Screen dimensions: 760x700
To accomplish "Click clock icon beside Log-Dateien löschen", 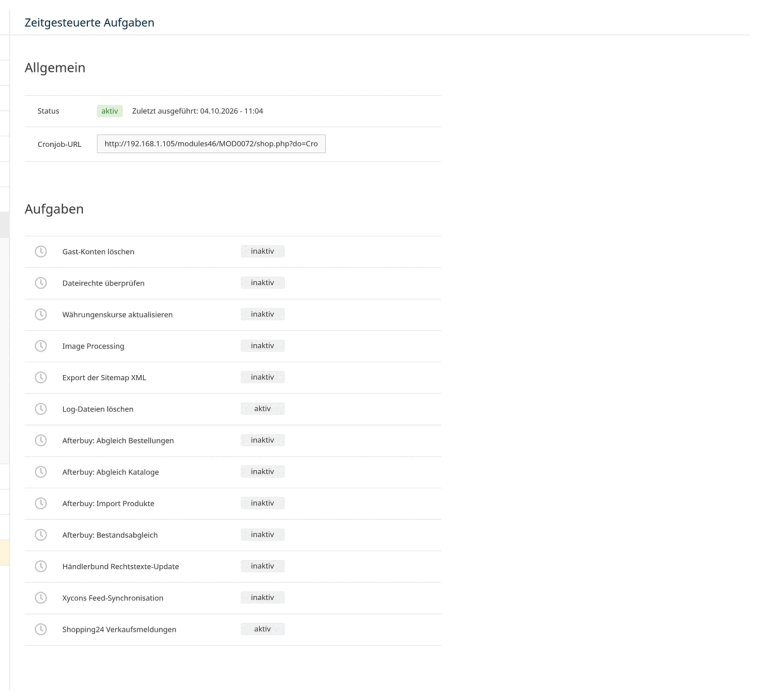I will click(x=41, y=409).
